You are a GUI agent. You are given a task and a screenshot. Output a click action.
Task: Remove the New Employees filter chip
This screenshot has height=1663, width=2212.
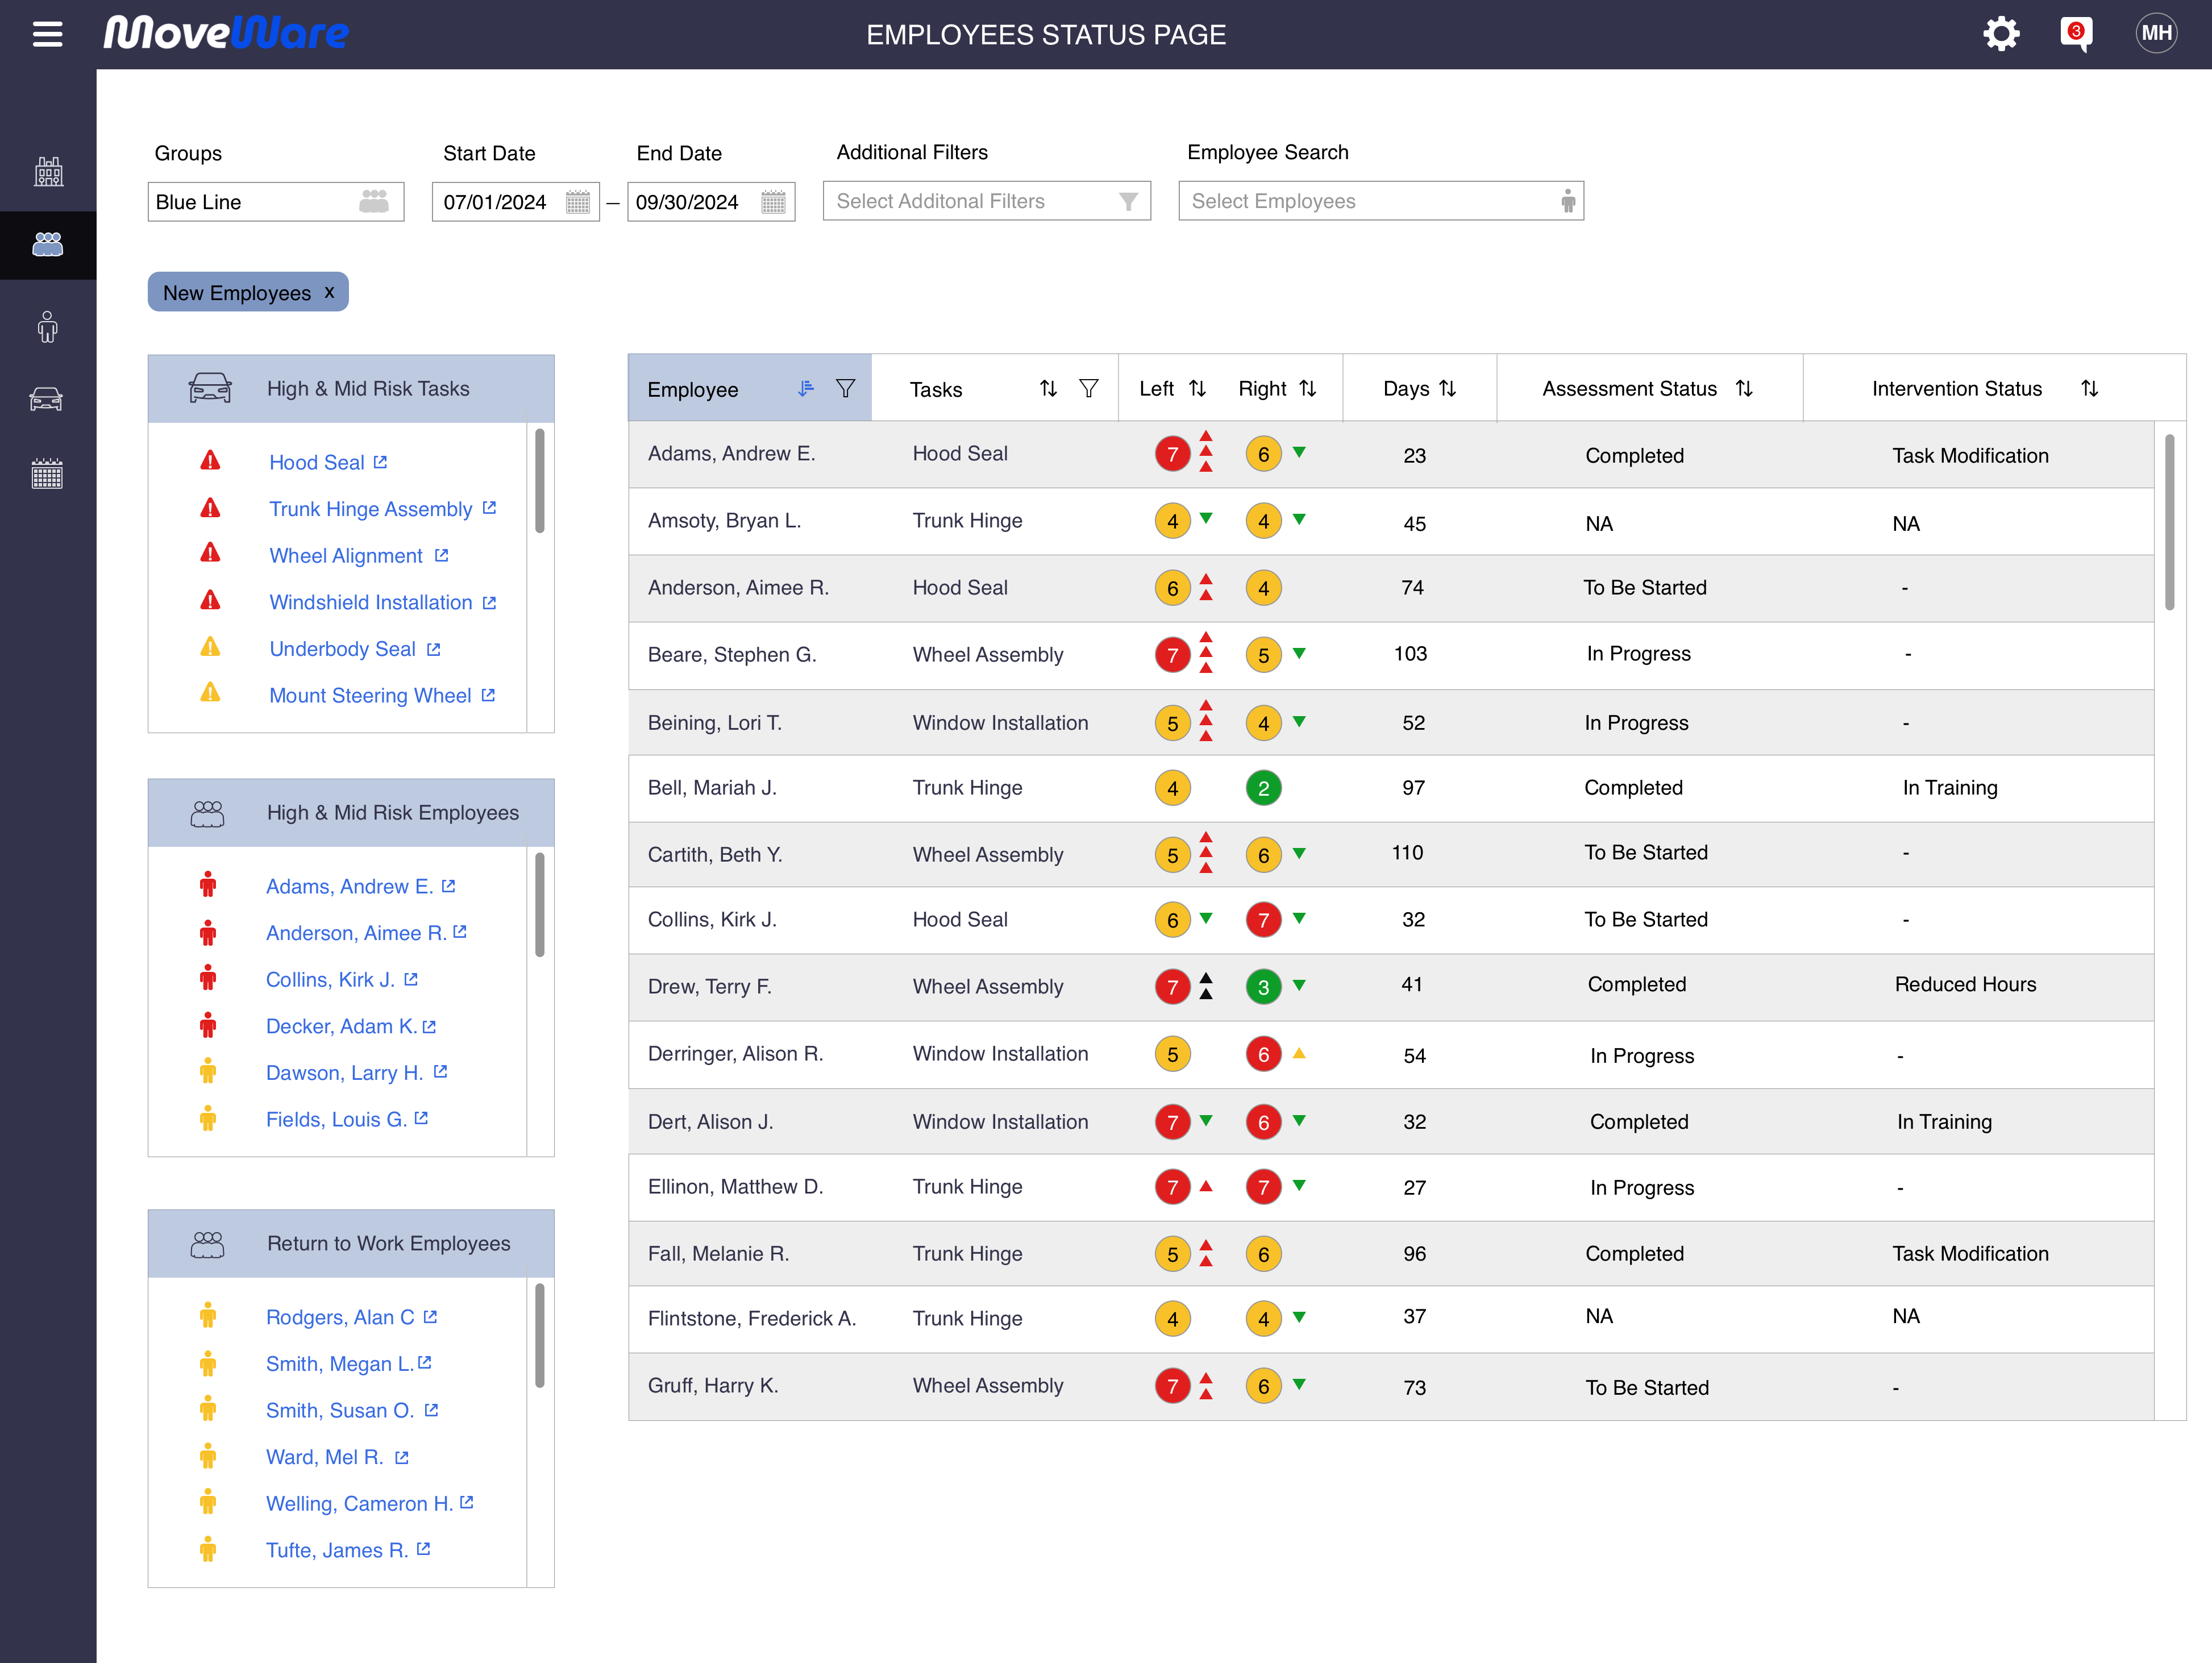[328, 292]
